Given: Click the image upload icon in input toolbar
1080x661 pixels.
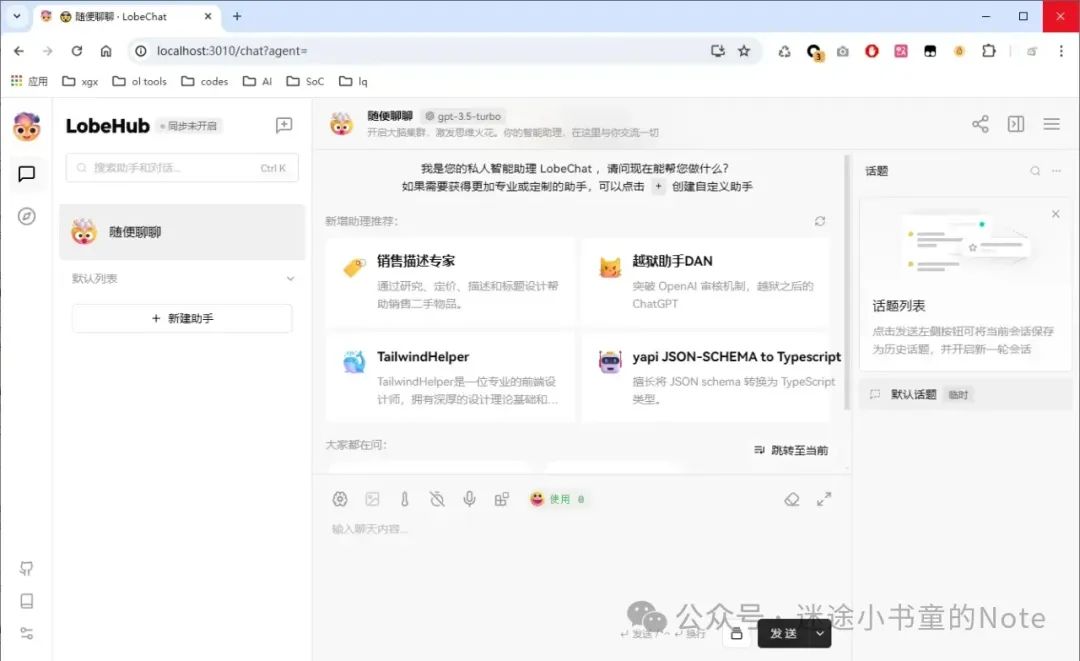Looking at the screenshot, I should click(372, 499).
